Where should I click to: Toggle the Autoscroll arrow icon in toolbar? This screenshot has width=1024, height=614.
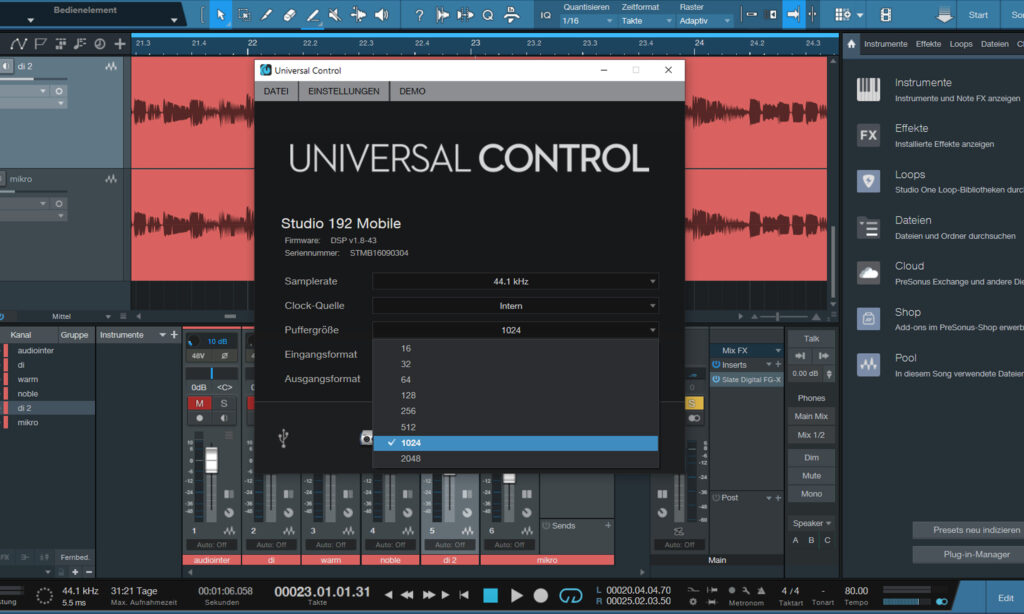[x=793, y=14]
